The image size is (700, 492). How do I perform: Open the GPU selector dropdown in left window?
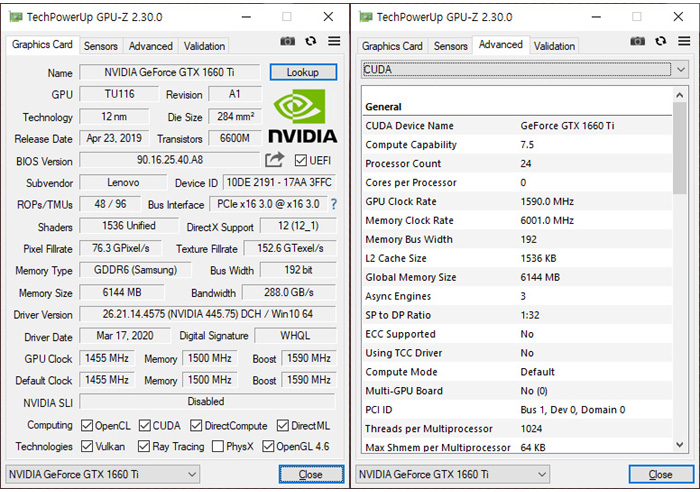point(103,474)
